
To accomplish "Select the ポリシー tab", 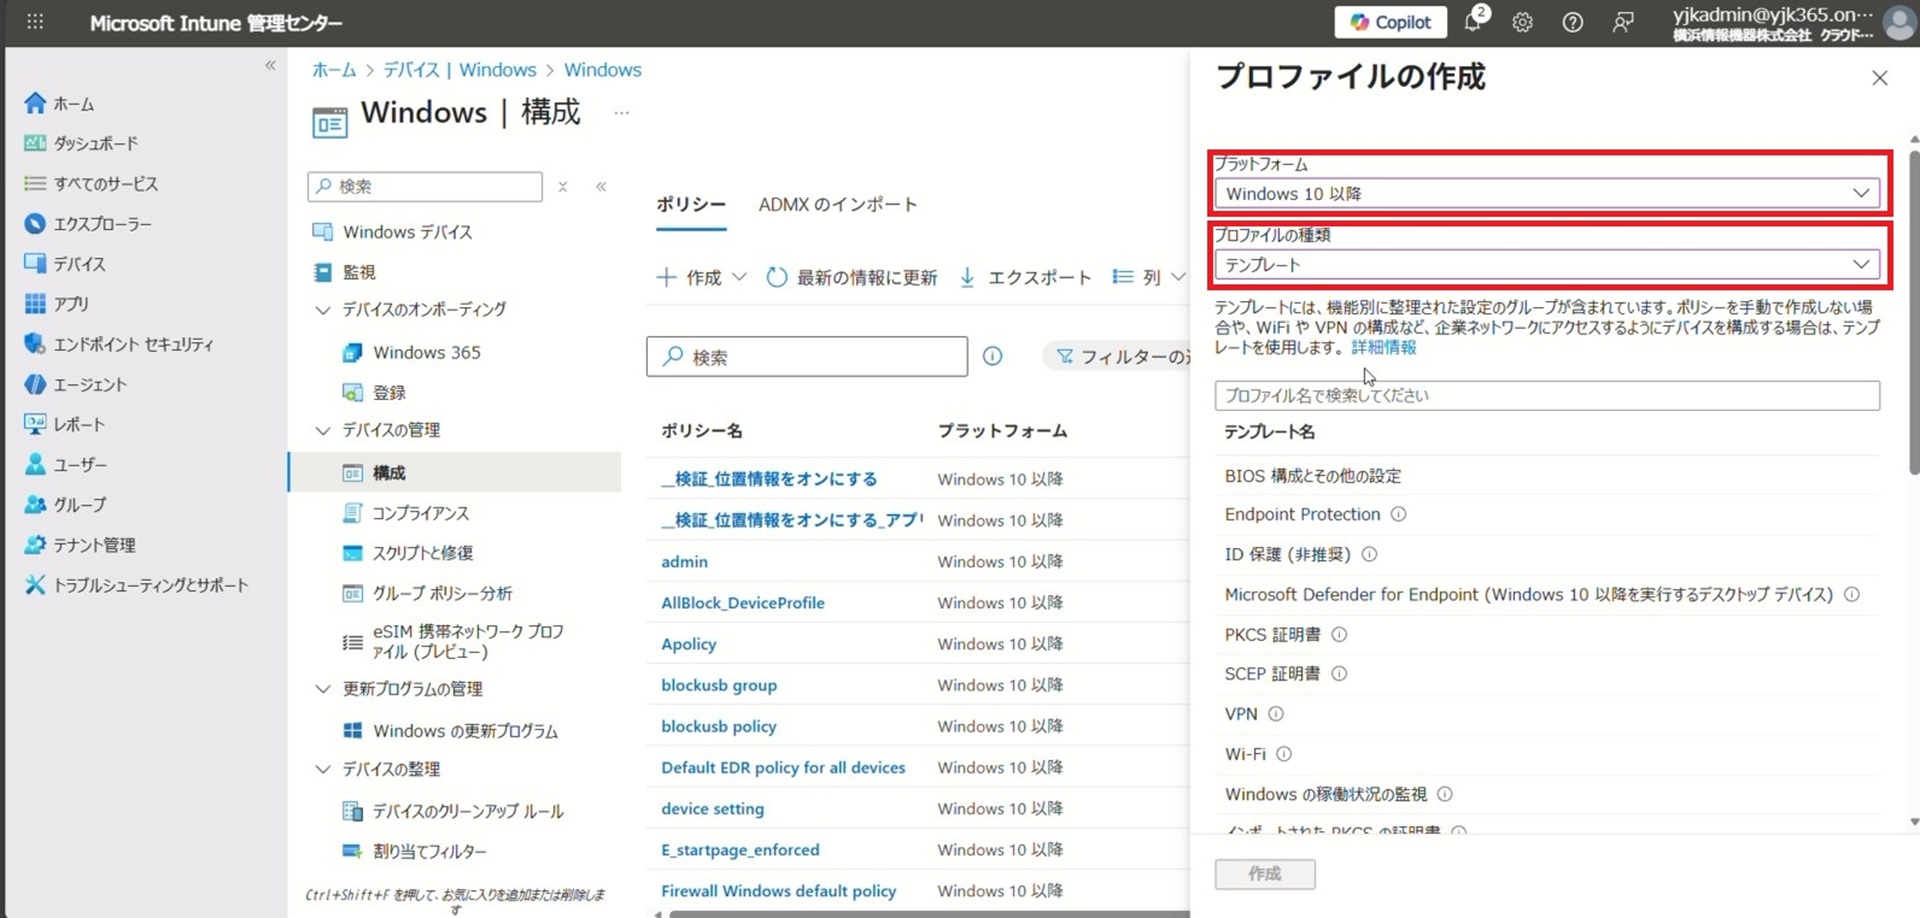I will point(690,204).
